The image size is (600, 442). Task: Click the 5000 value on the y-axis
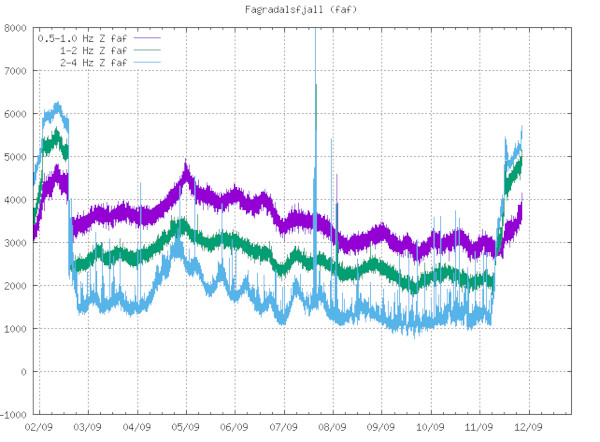pyautogui.click(x=16, y=157)
